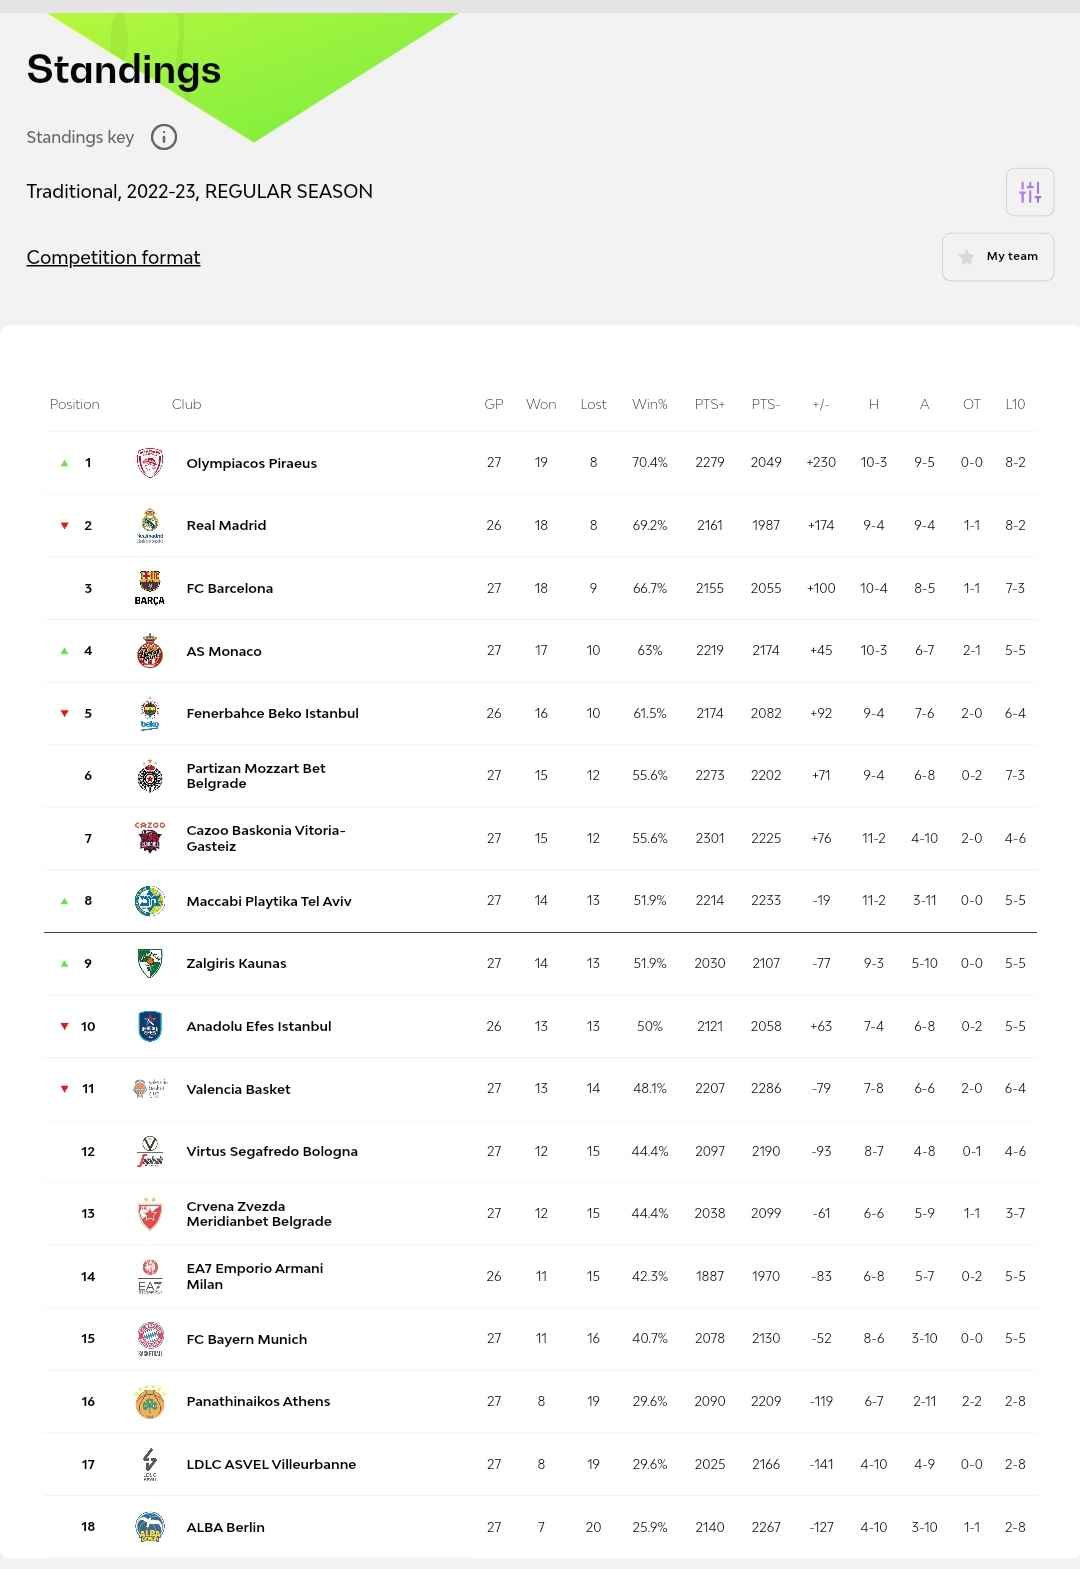Click the AS Monaco club logo
This screenshot has height=1569, width=1080.
pyautogui.click(x=150, y=651)
